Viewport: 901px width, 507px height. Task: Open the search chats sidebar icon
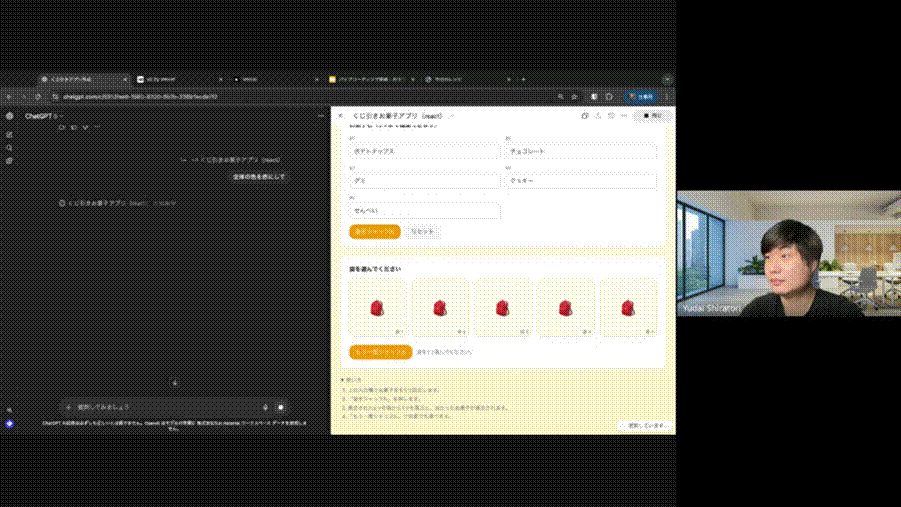tap(9, 147)
